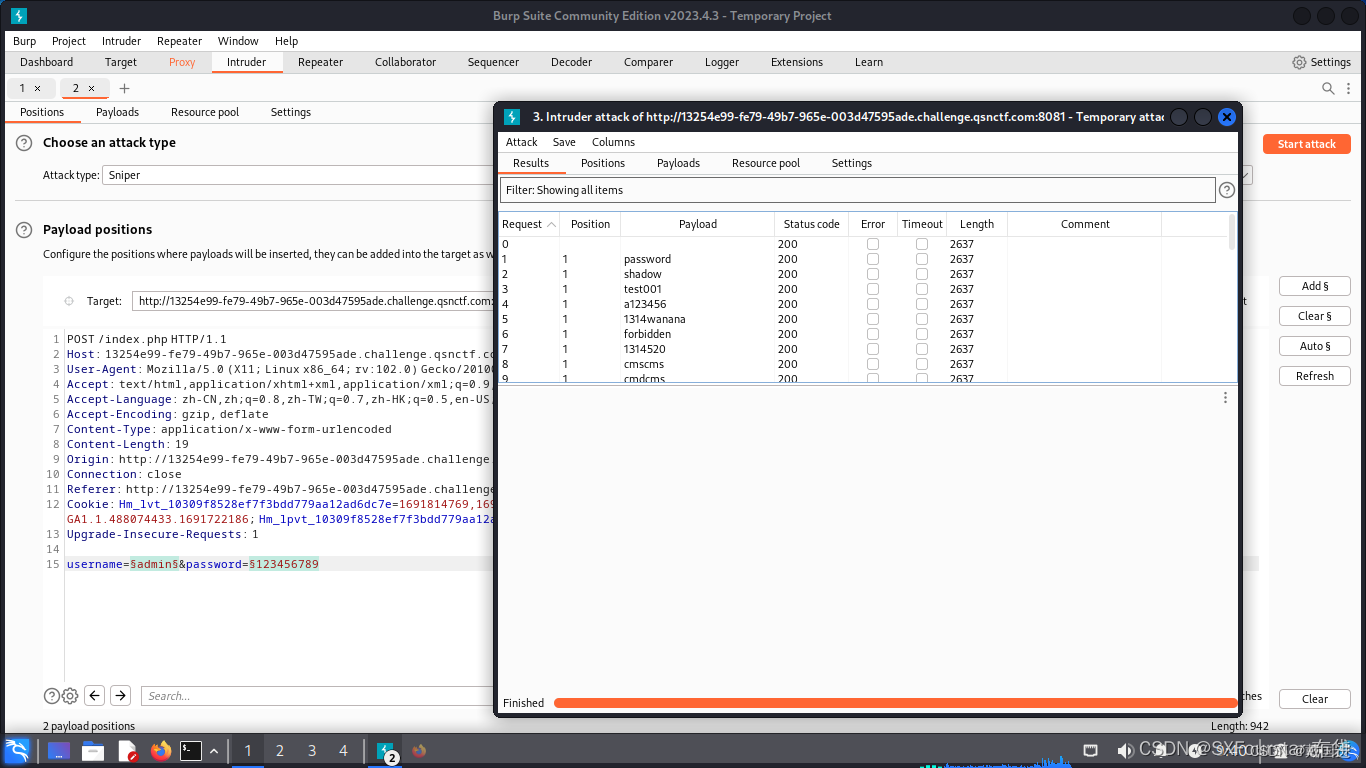Sort results by Length column header
The width and height of the screenshot is (1366, 768).
pos(976,224)
